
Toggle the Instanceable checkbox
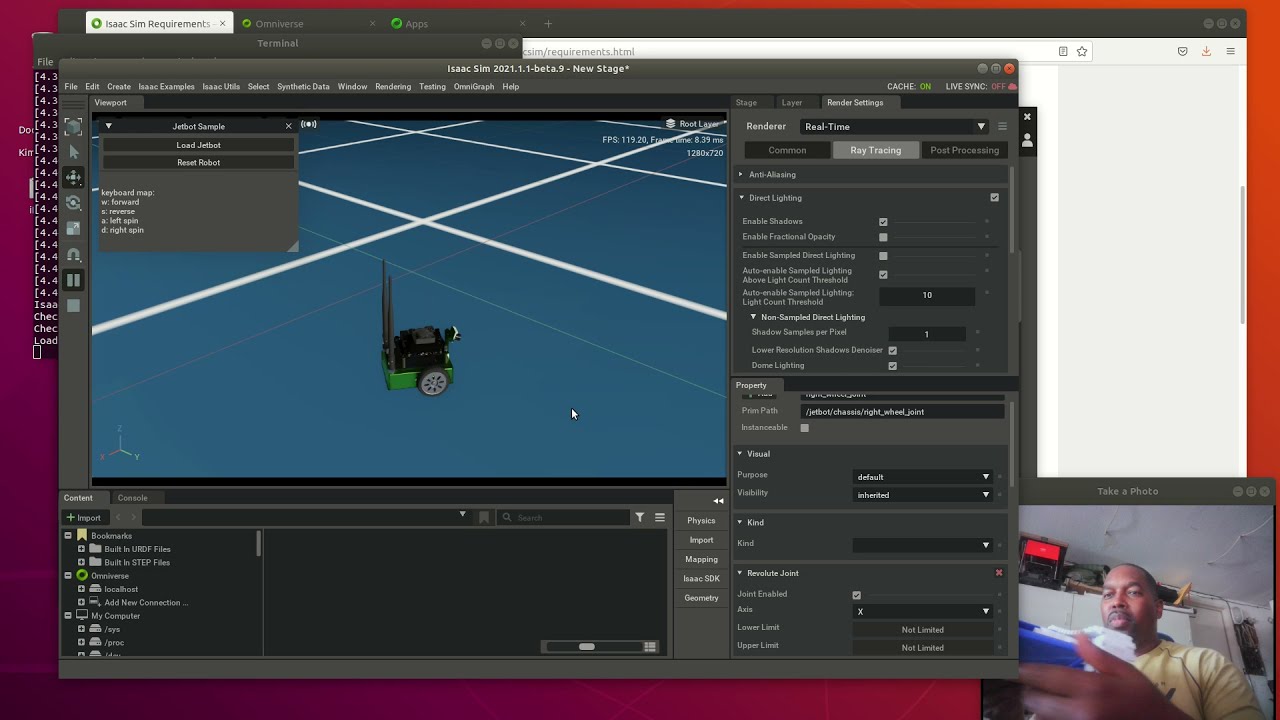click(804, 428)
